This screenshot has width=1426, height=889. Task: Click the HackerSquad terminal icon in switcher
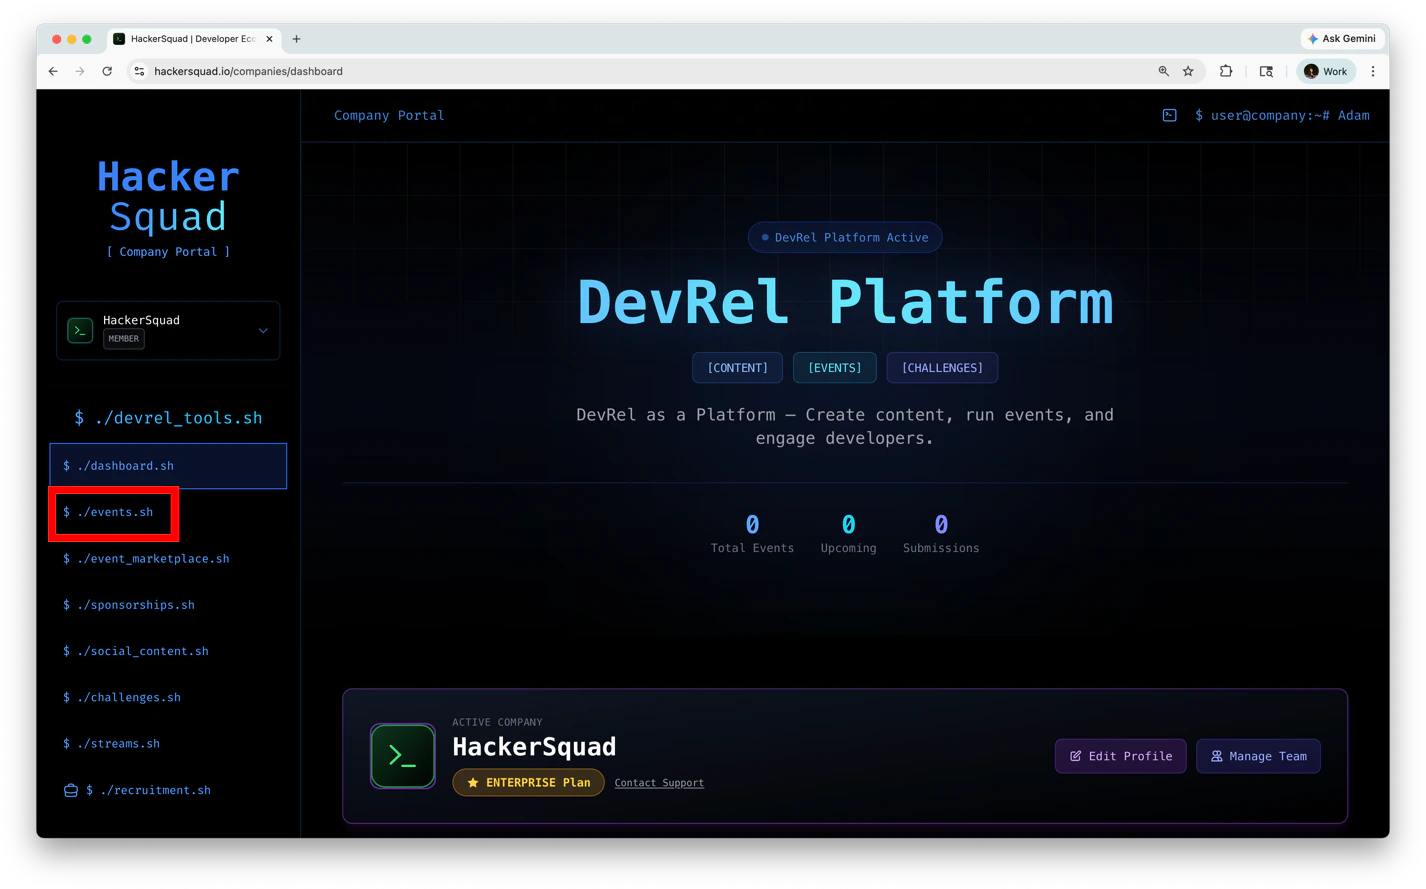(x=80, y=330)
